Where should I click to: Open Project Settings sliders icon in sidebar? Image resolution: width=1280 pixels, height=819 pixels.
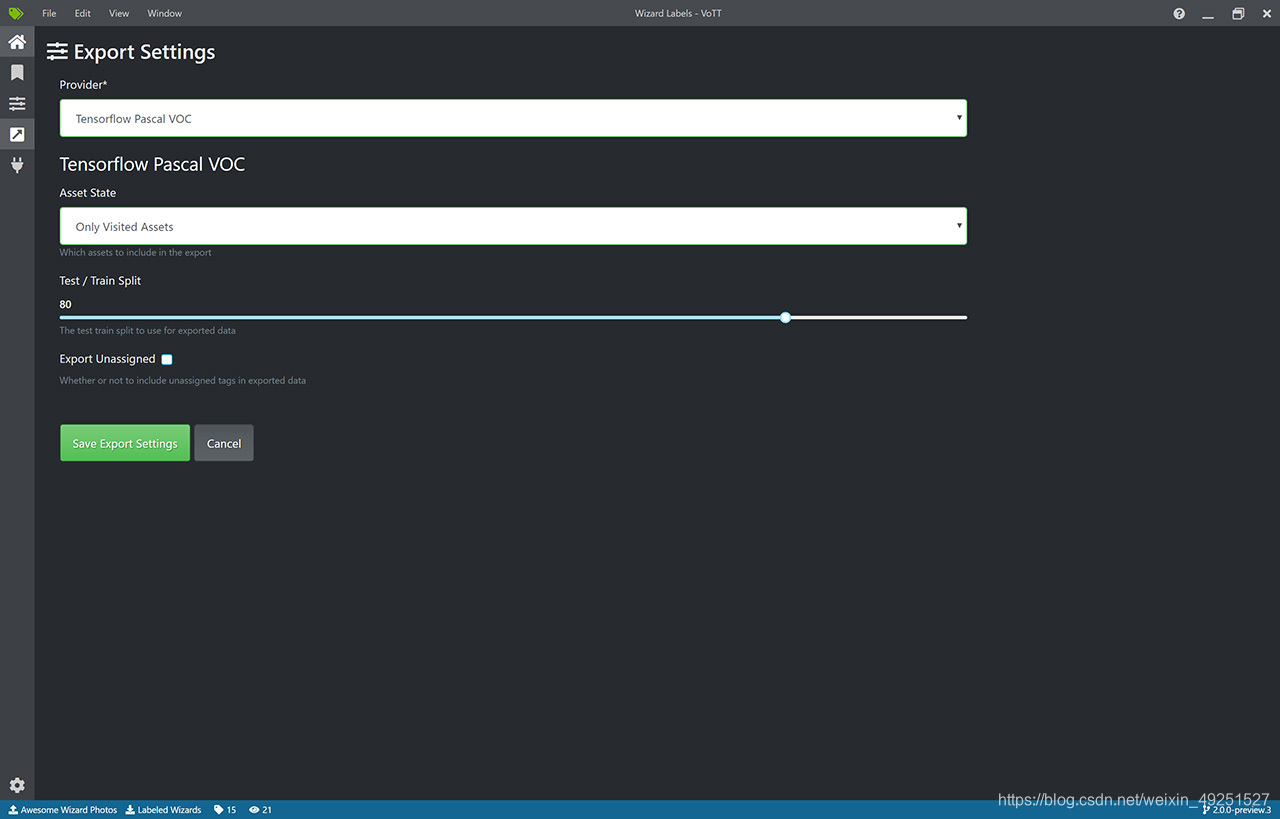[x=17, y=104]
